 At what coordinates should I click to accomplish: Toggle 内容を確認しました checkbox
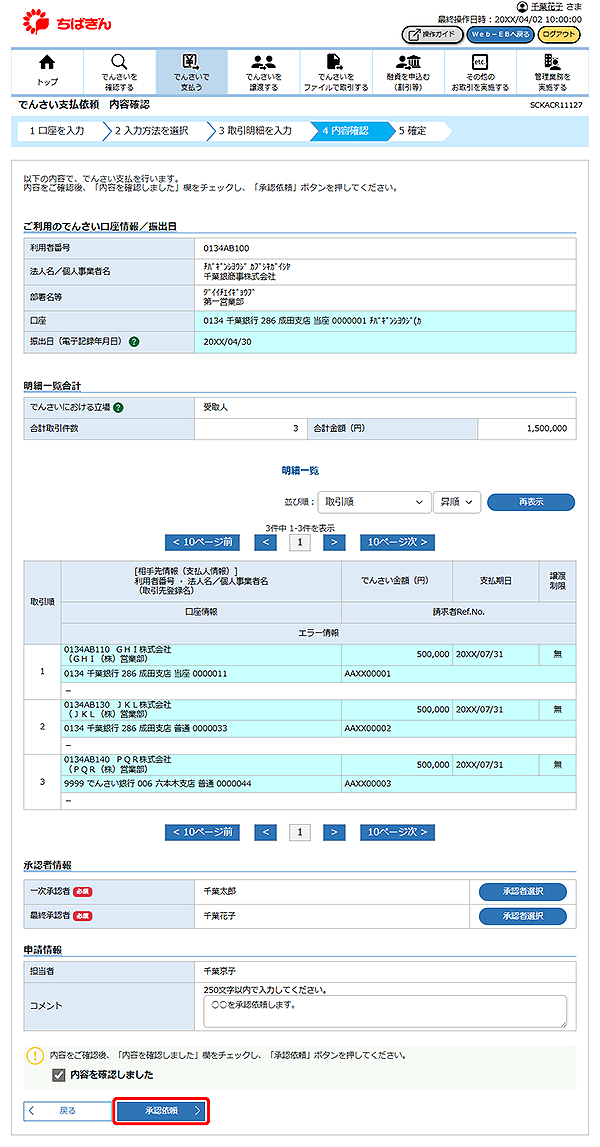[x=58, y=1075]
